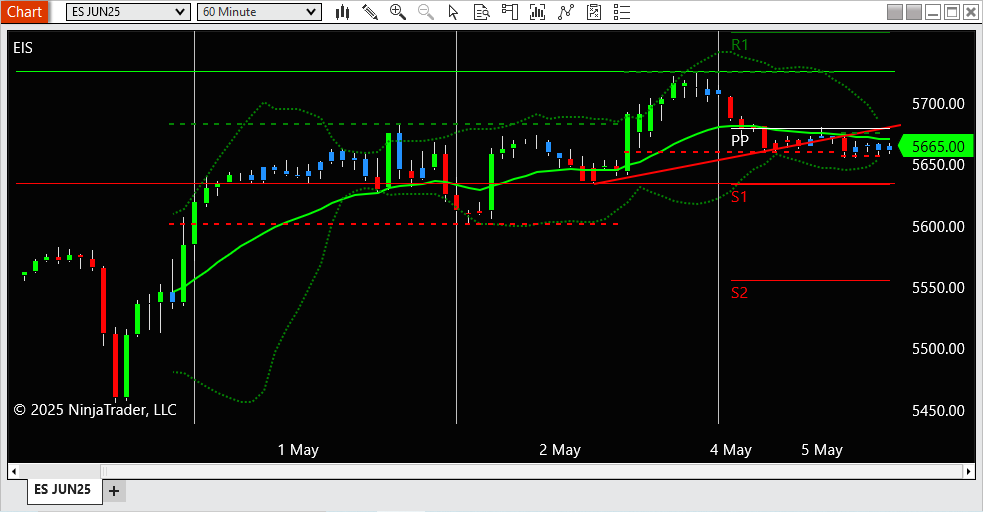983x512 pixels.
Task: Click the S2 pivot label
Action: click(739, 293)
